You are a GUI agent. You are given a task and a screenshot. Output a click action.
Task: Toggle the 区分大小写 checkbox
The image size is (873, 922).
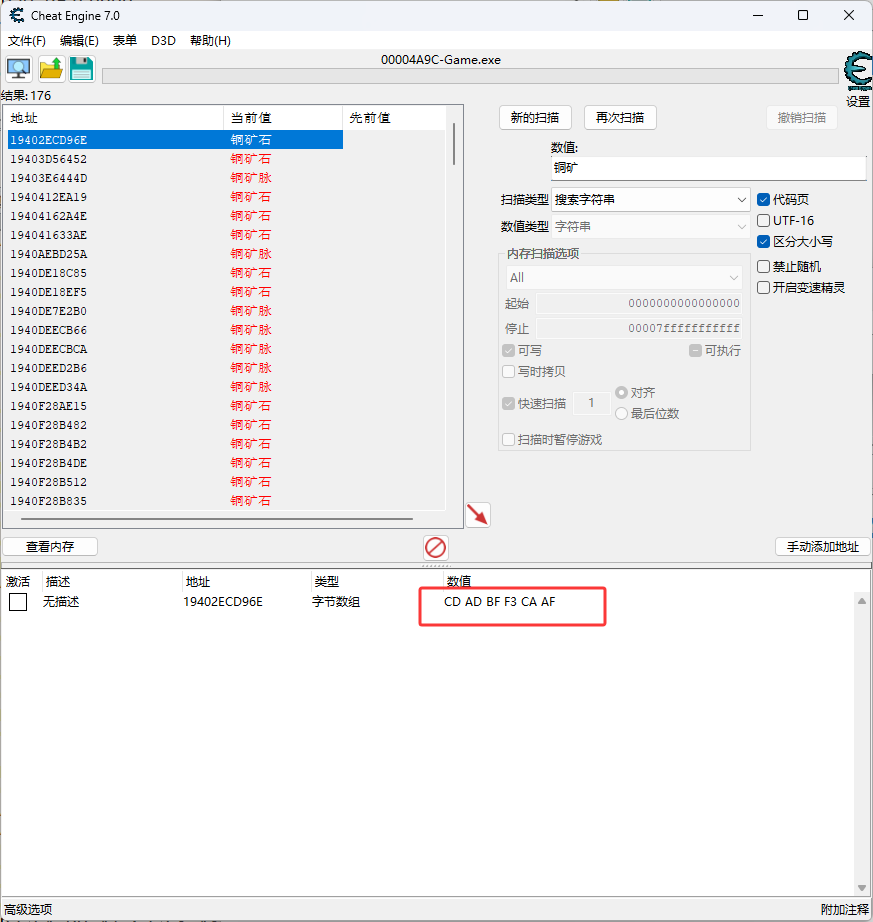(764, 242)
